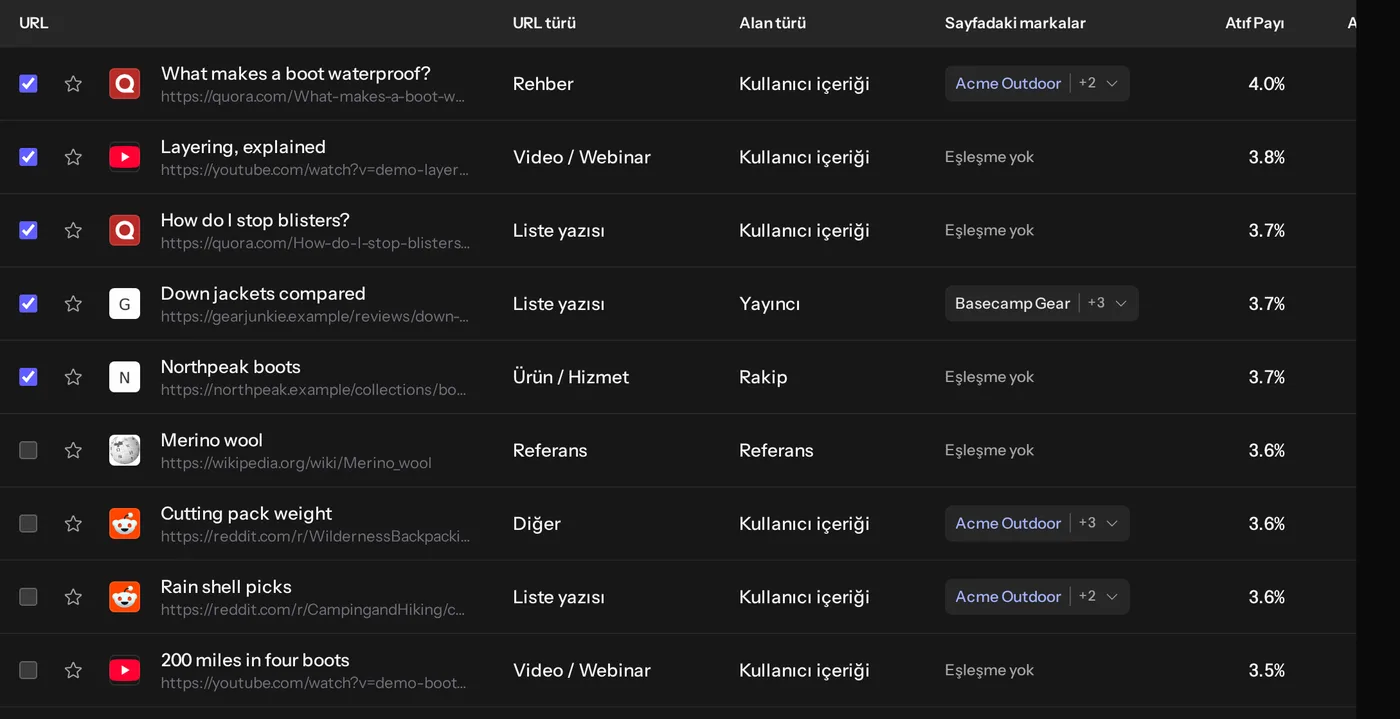Viewport: 1400px width, 719px height.
Task: Star the 'Layering, explained' row
Action: click(73, 157)
